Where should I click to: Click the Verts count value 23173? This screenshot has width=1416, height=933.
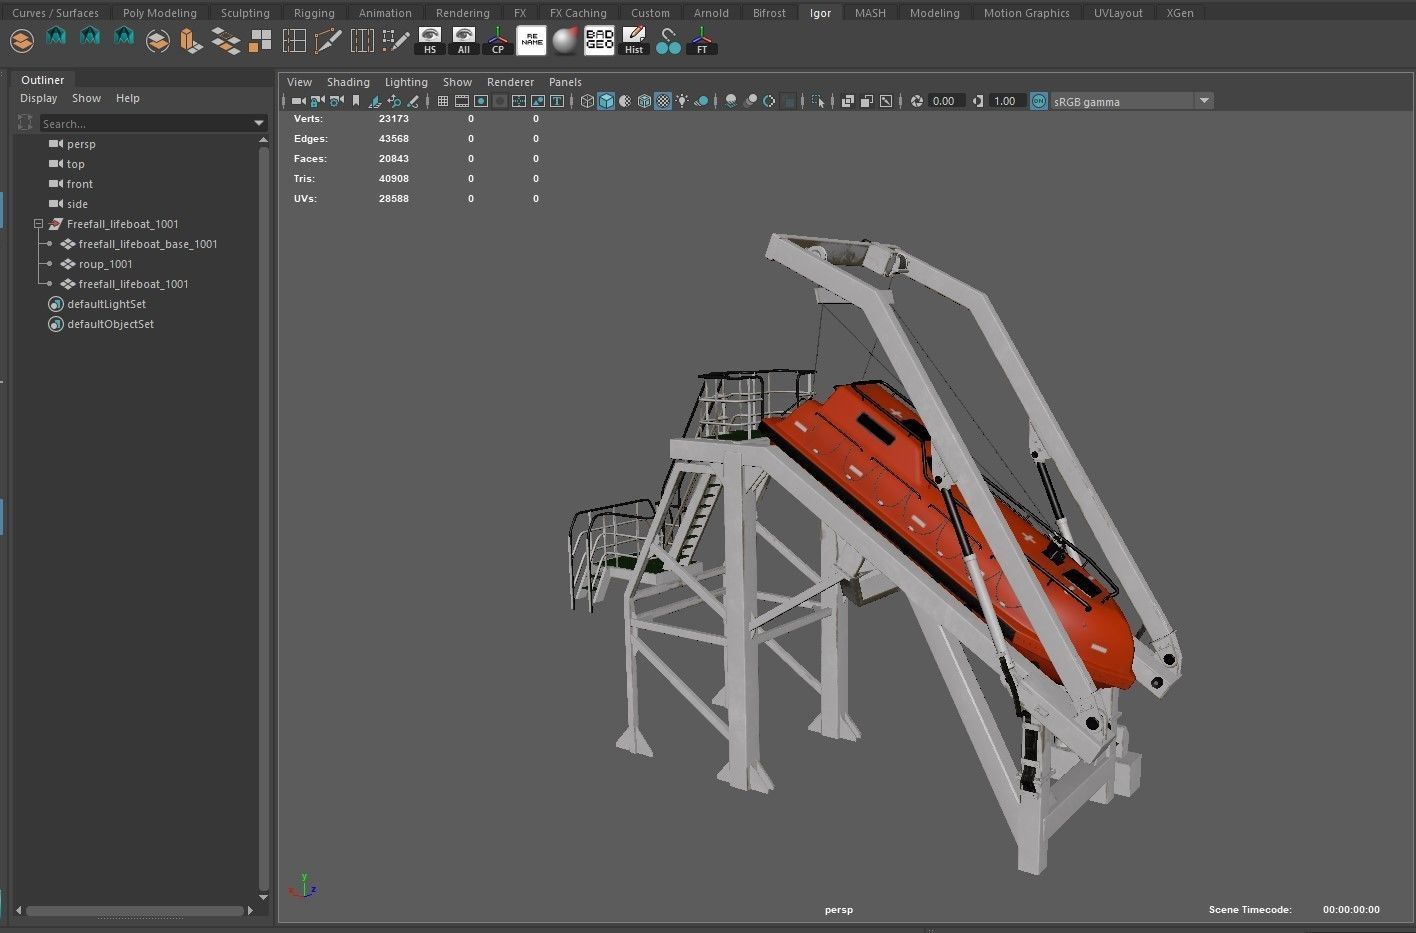pyautogui.click(x=393, y=118)
